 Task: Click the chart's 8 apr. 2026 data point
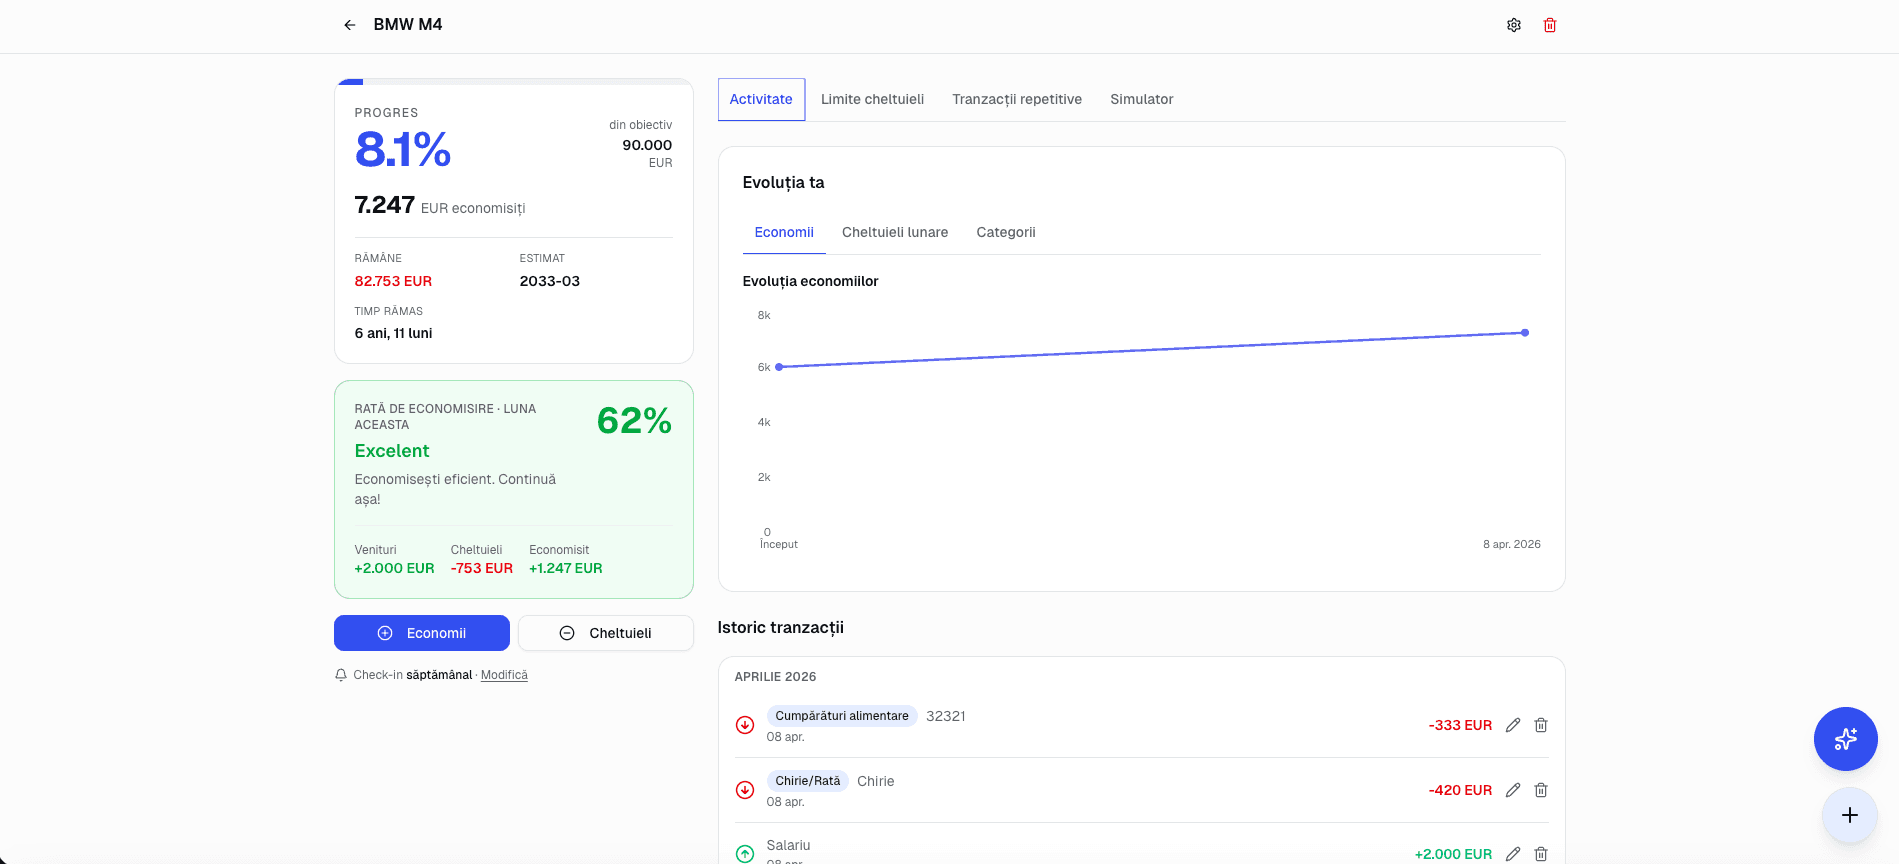tap(1525, 333)
